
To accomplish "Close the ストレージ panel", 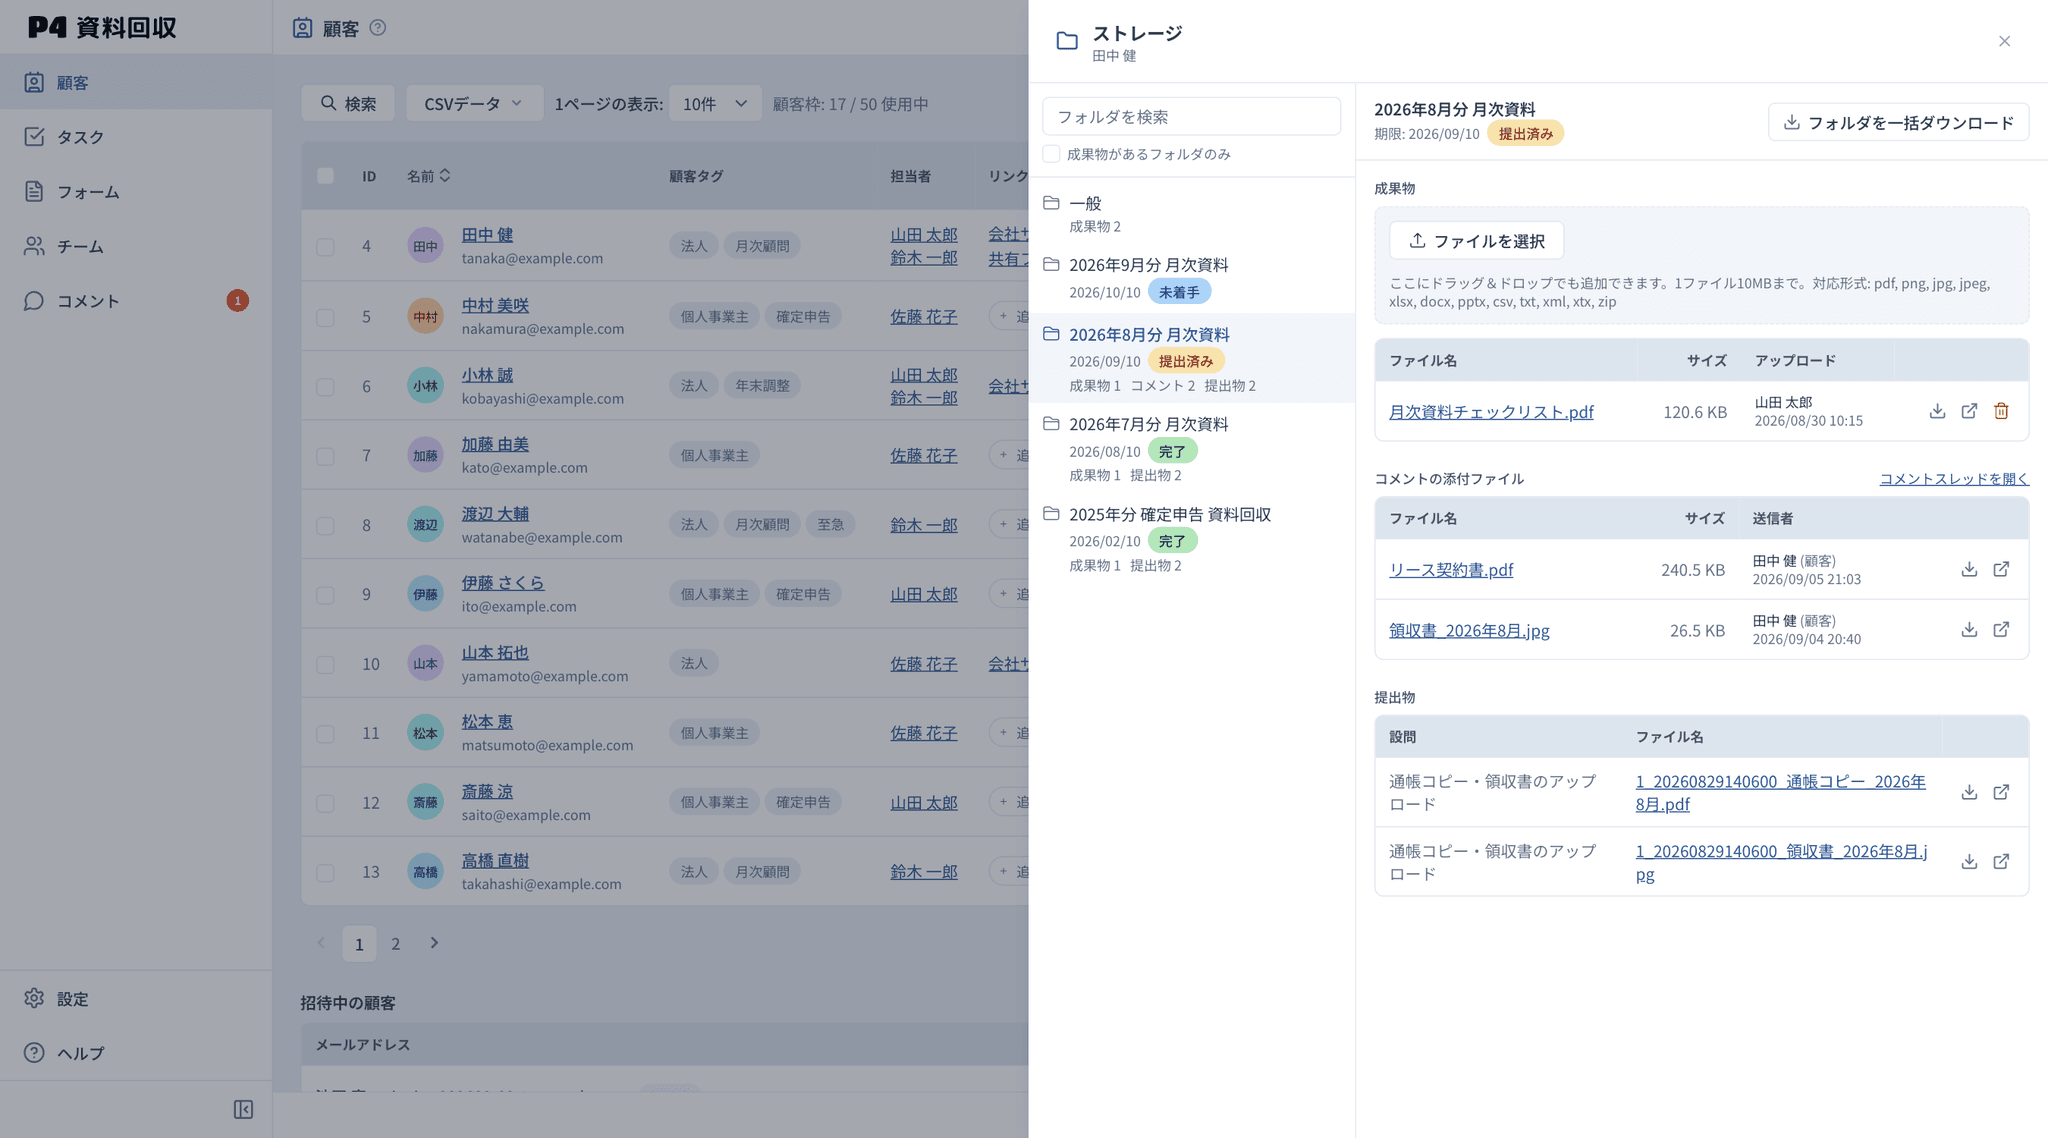I will [2004, 41].
